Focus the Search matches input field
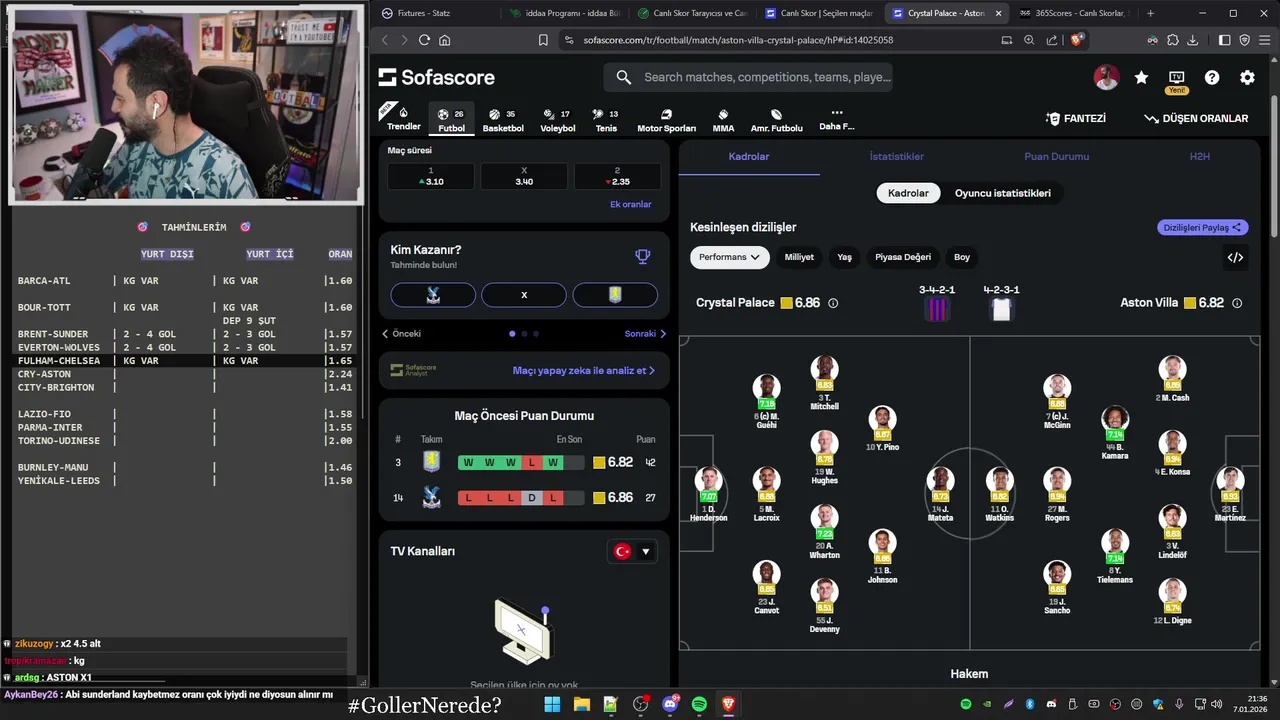 point(748,77)
